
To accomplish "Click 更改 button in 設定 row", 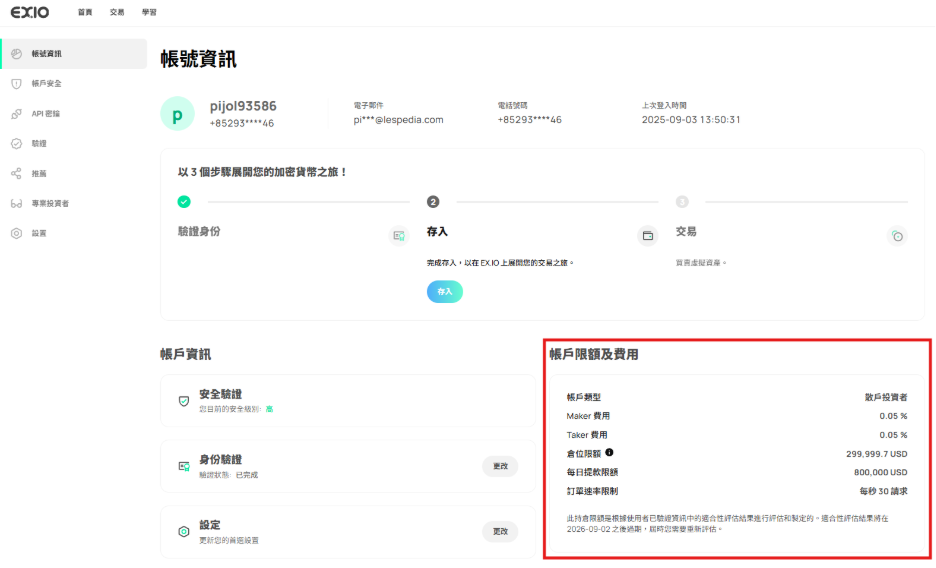I will coord(500,531).
